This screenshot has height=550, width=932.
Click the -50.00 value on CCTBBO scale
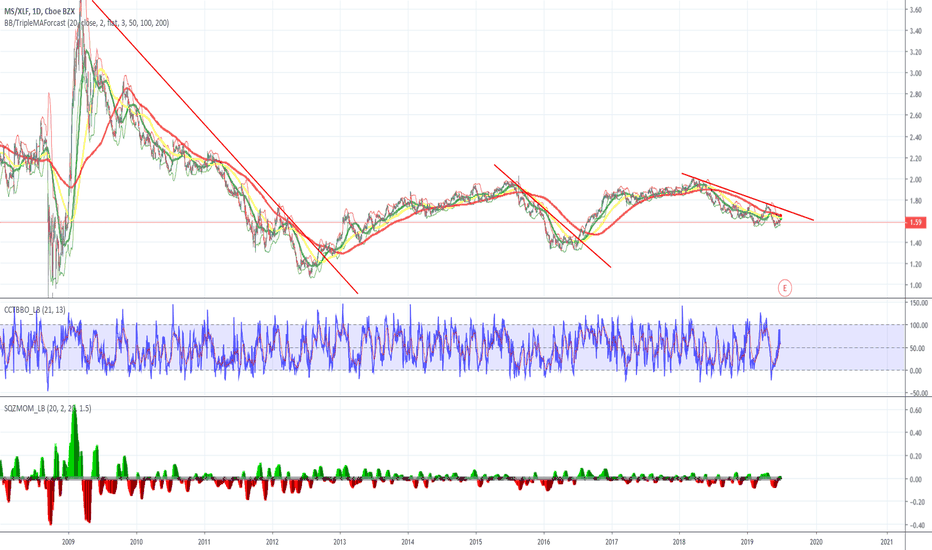[x=920, y=393]
